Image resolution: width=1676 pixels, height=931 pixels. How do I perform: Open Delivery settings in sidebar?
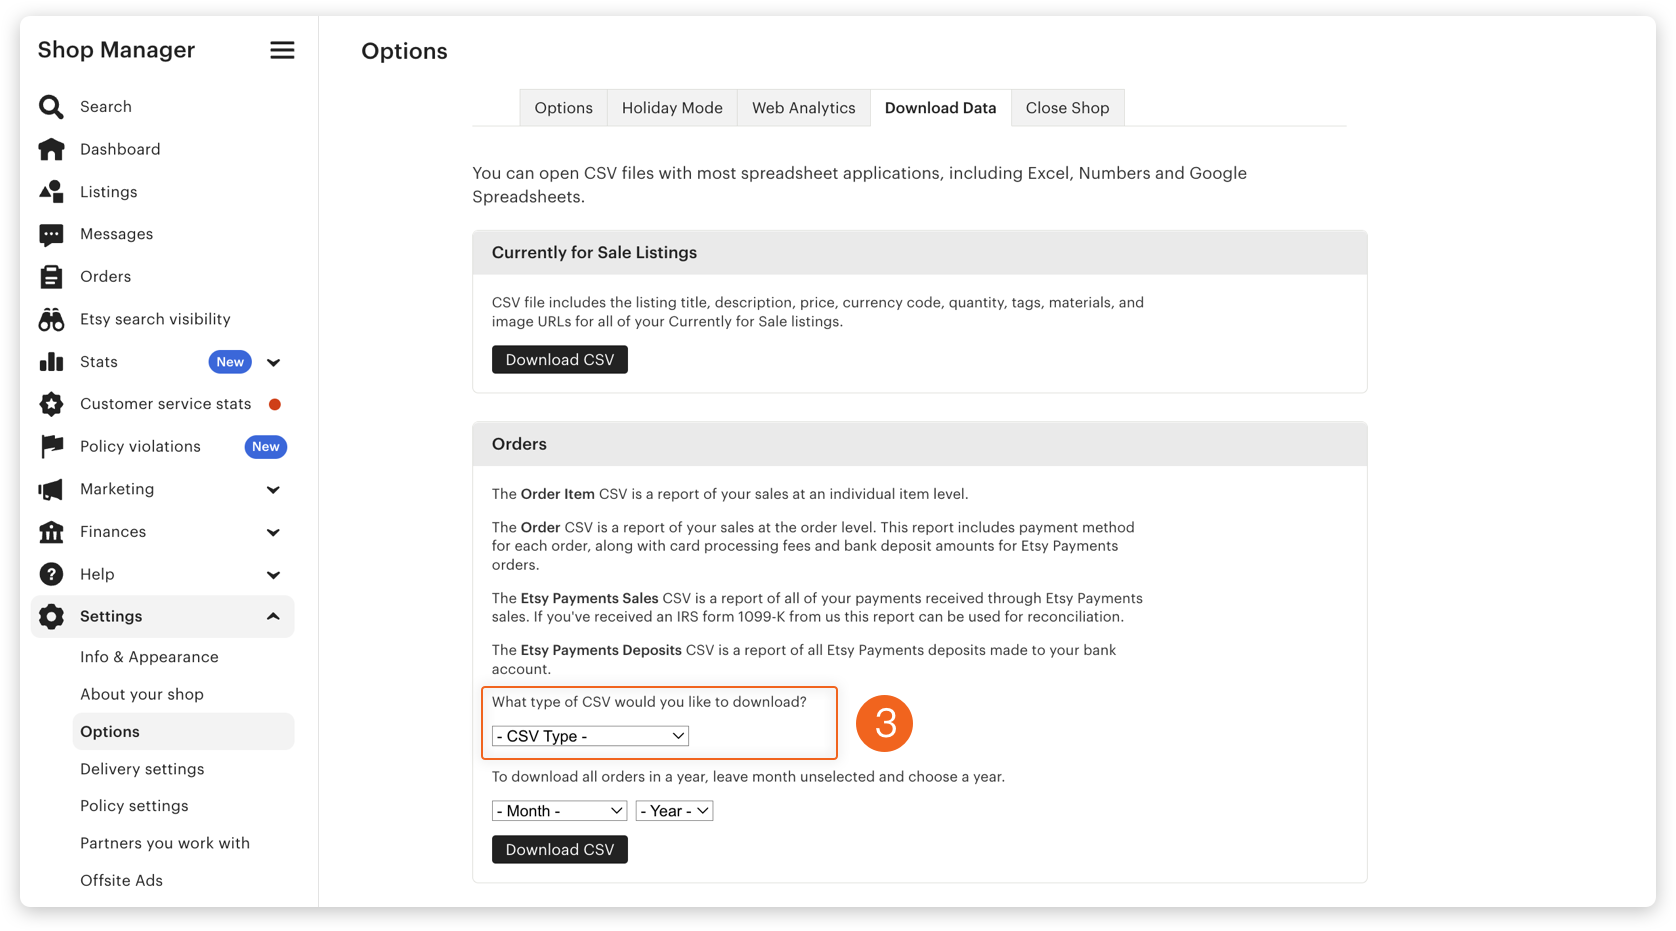142,769
